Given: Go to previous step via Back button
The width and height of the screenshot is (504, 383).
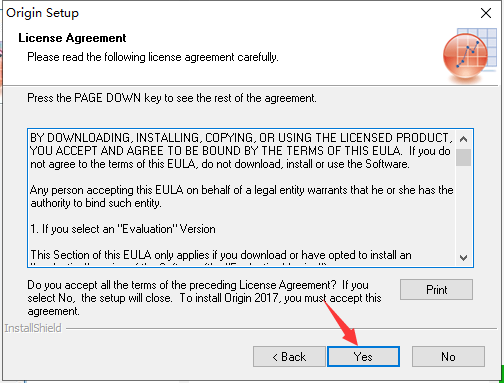Looking at the screenshot, I should [x=289, y=356].
